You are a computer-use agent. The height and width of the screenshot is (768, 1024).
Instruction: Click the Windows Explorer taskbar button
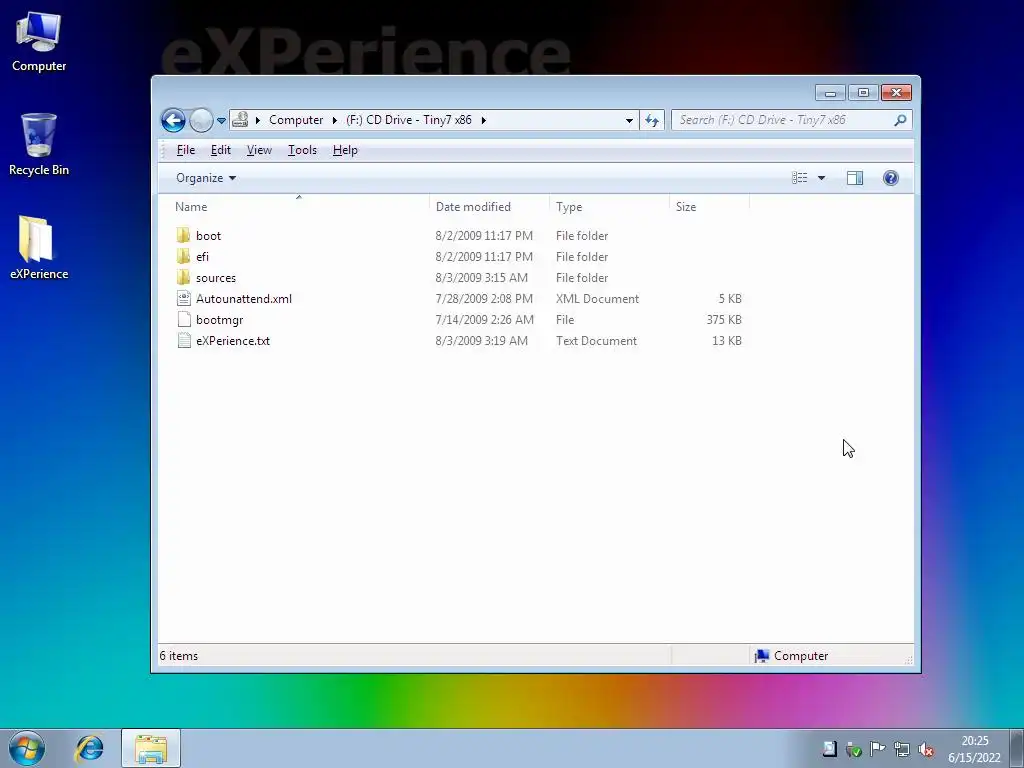pos(151,748)
